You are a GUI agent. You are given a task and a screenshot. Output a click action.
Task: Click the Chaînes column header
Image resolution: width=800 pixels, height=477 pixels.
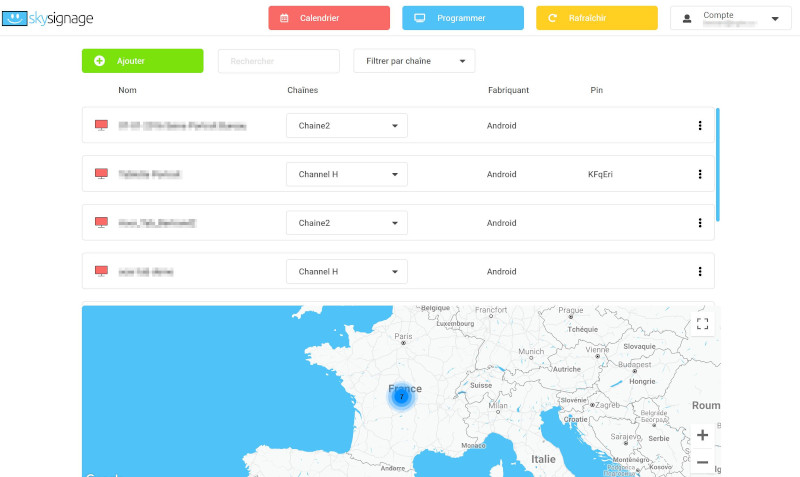pos(303,90)
